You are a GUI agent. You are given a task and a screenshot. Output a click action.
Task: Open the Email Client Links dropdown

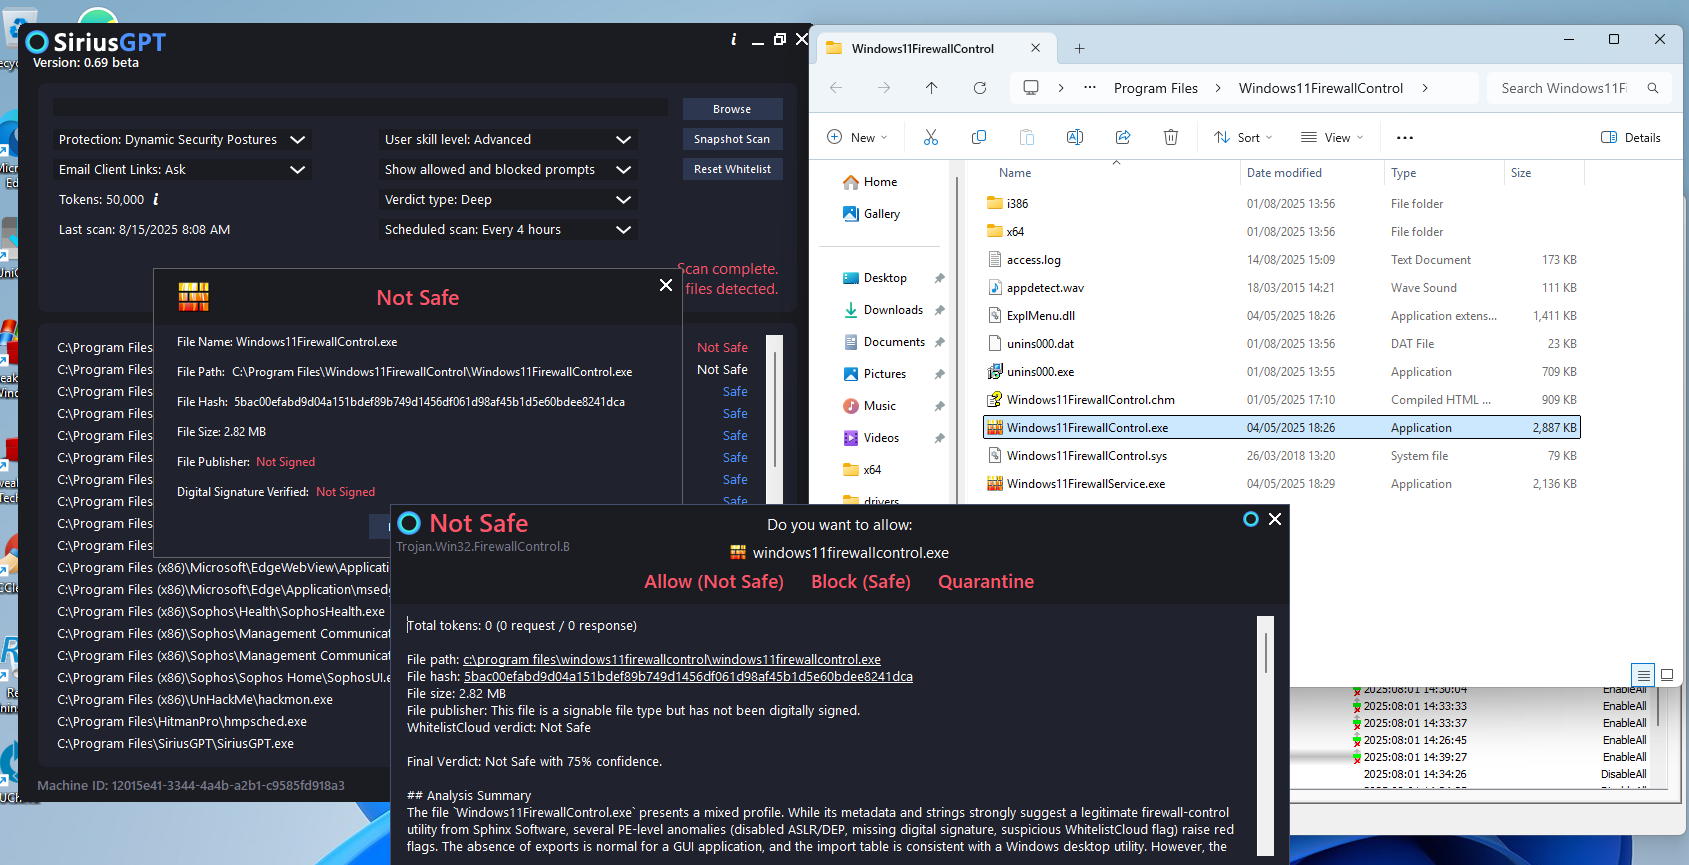tap(182, 170)
